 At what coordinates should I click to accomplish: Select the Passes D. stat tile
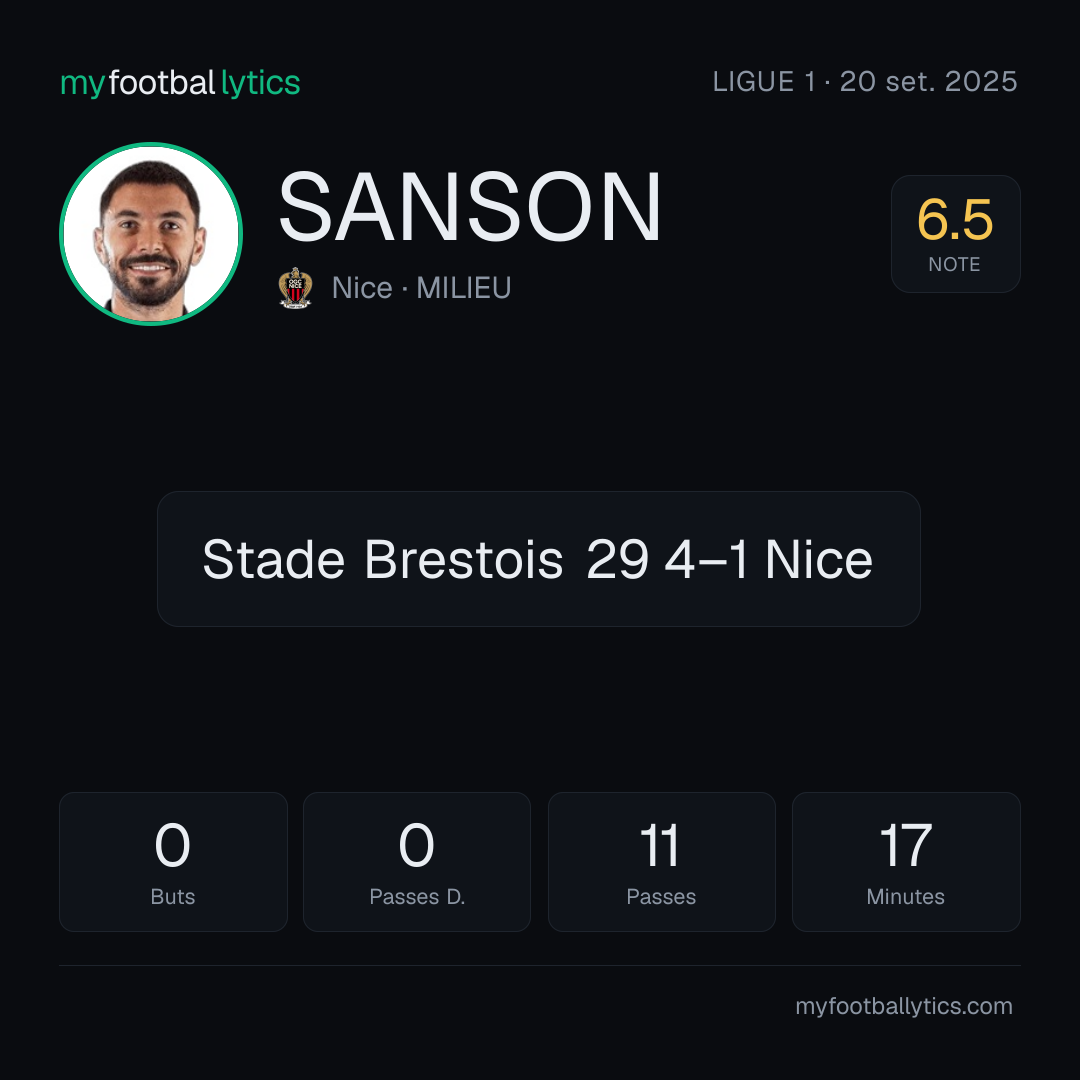tap(417, 862)
